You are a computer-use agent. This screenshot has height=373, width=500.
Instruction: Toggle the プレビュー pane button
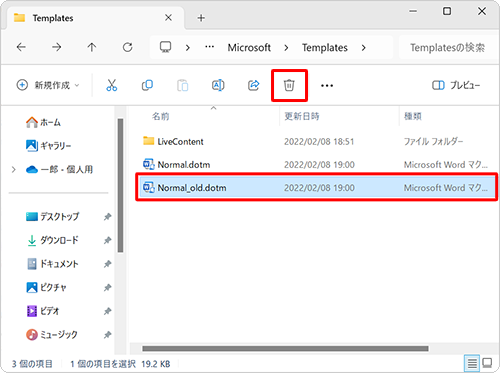456,85
